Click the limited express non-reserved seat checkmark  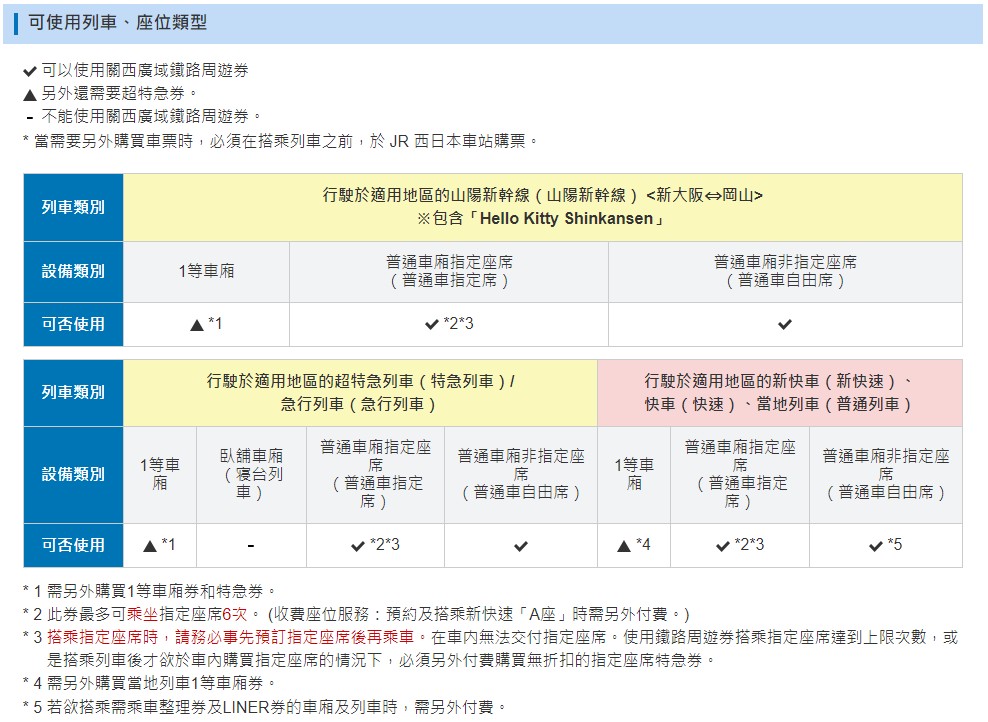pyautogui.click(x=520, y=546)
